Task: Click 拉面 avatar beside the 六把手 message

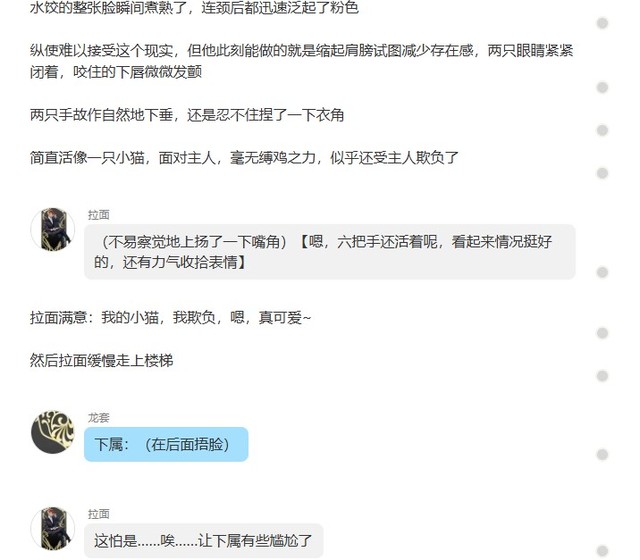Action: coord(53,229)
